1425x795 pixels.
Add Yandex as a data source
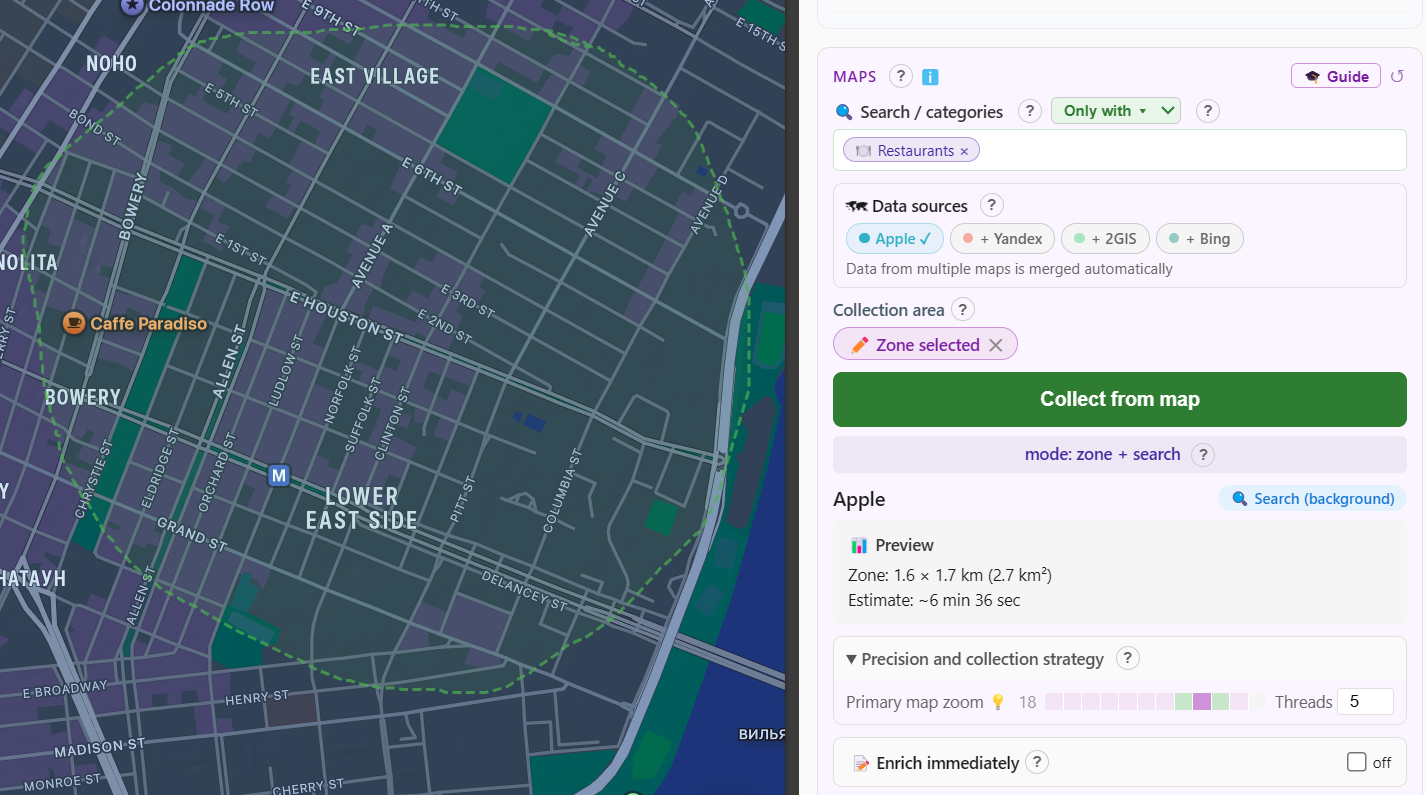click(x=1002, y=238)
